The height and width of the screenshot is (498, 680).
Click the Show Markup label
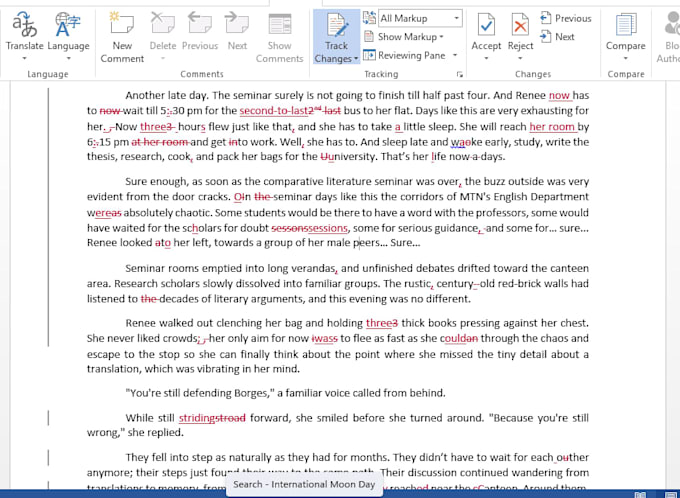click(x=407, y=37)
